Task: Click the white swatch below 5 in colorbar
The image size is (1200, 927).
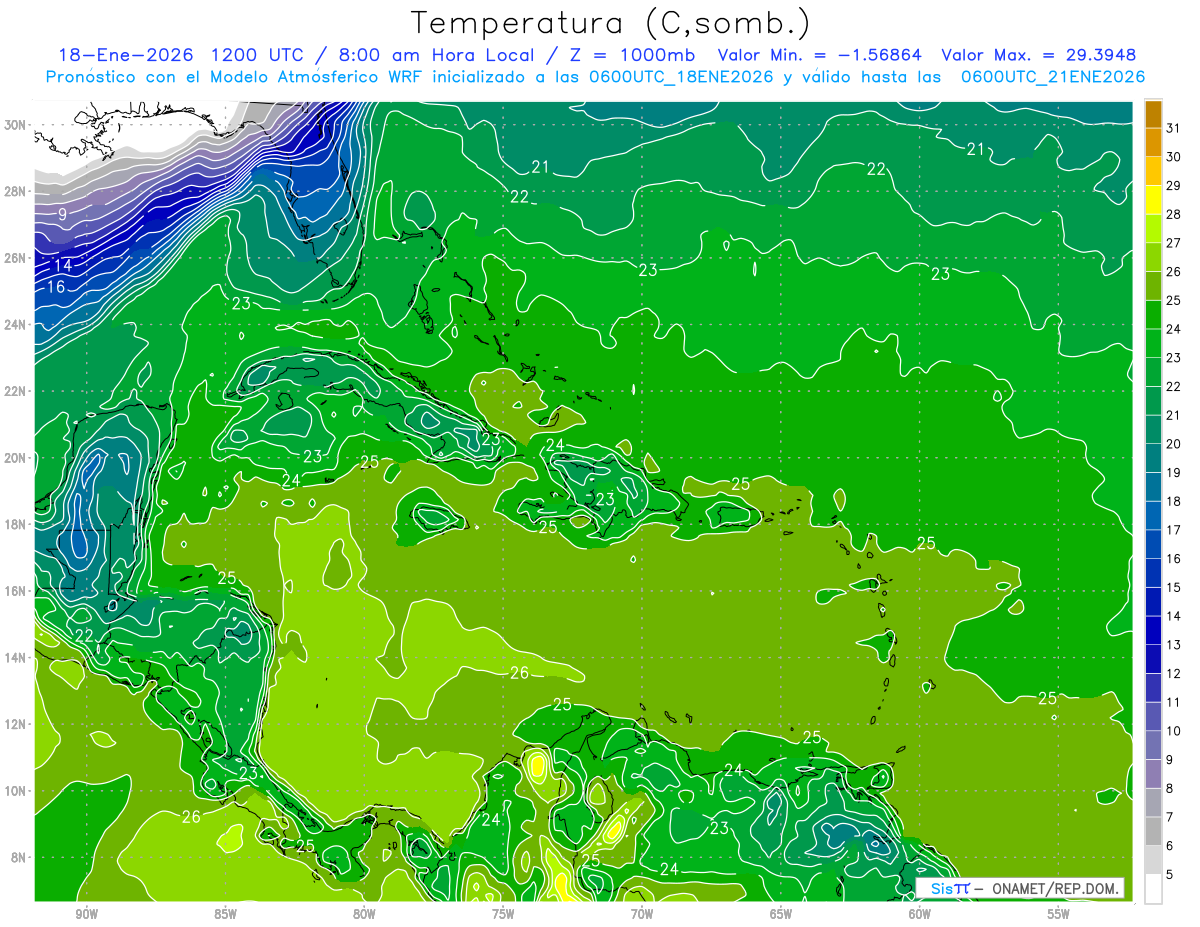Action: [x=1153, y=889]
